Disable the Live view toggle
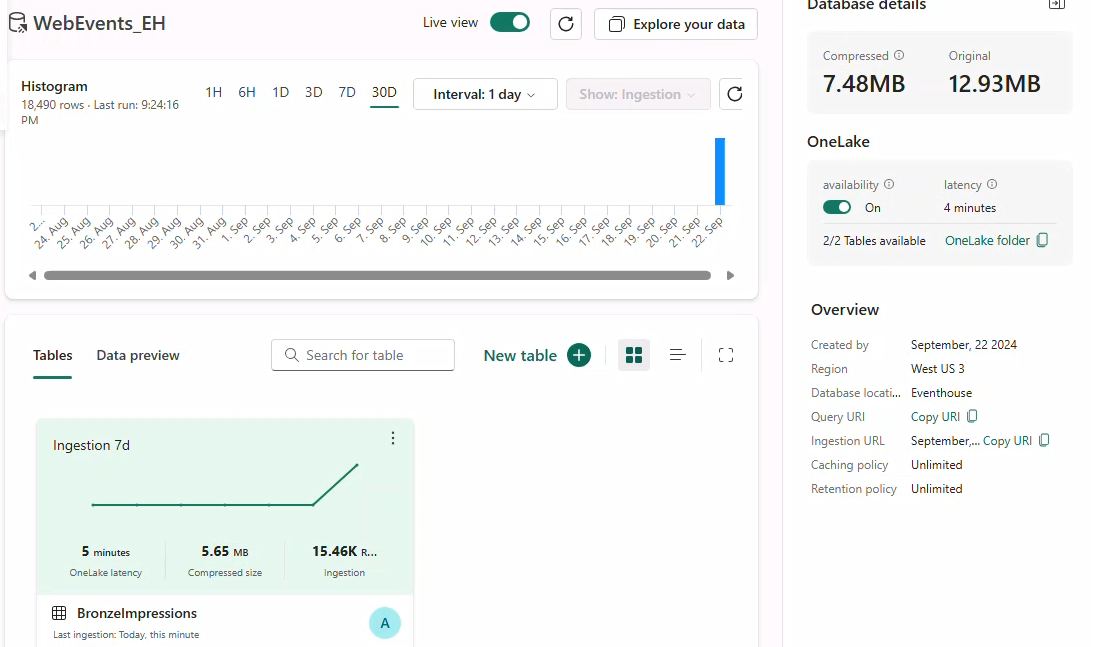 point(510,20)
